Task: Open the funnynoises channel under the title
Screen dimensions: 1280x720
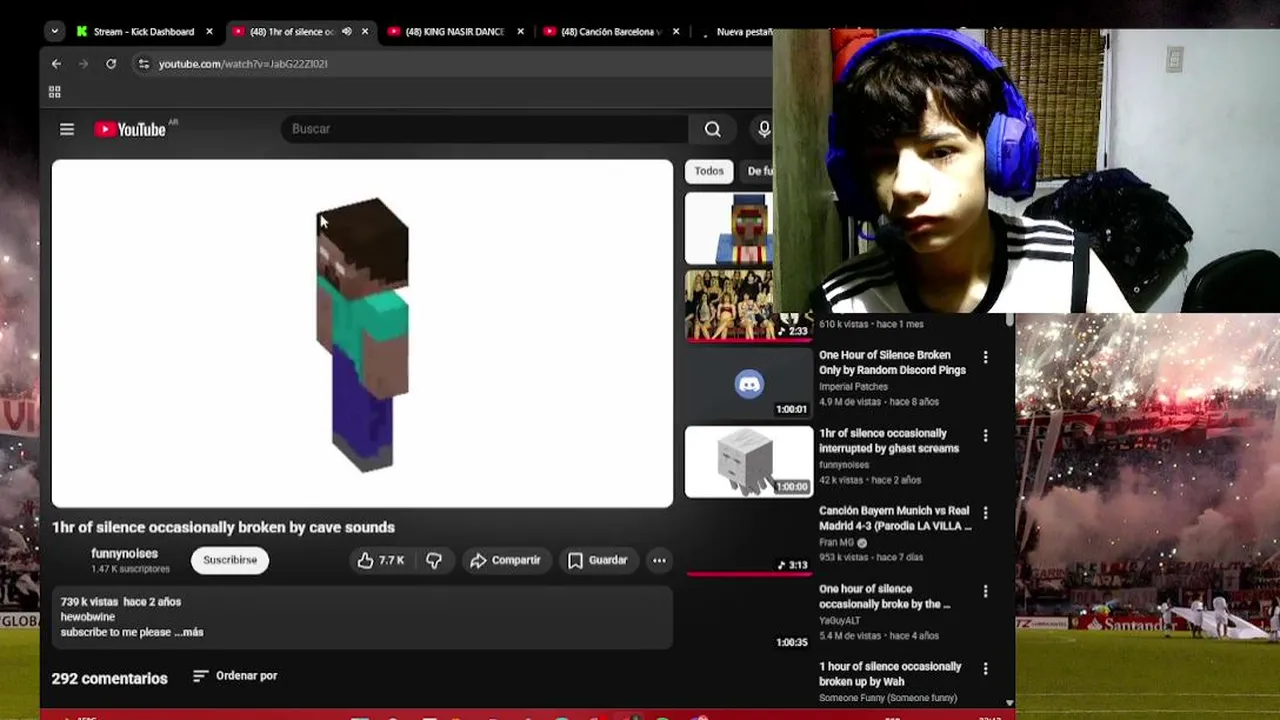Action: [124, 553]
